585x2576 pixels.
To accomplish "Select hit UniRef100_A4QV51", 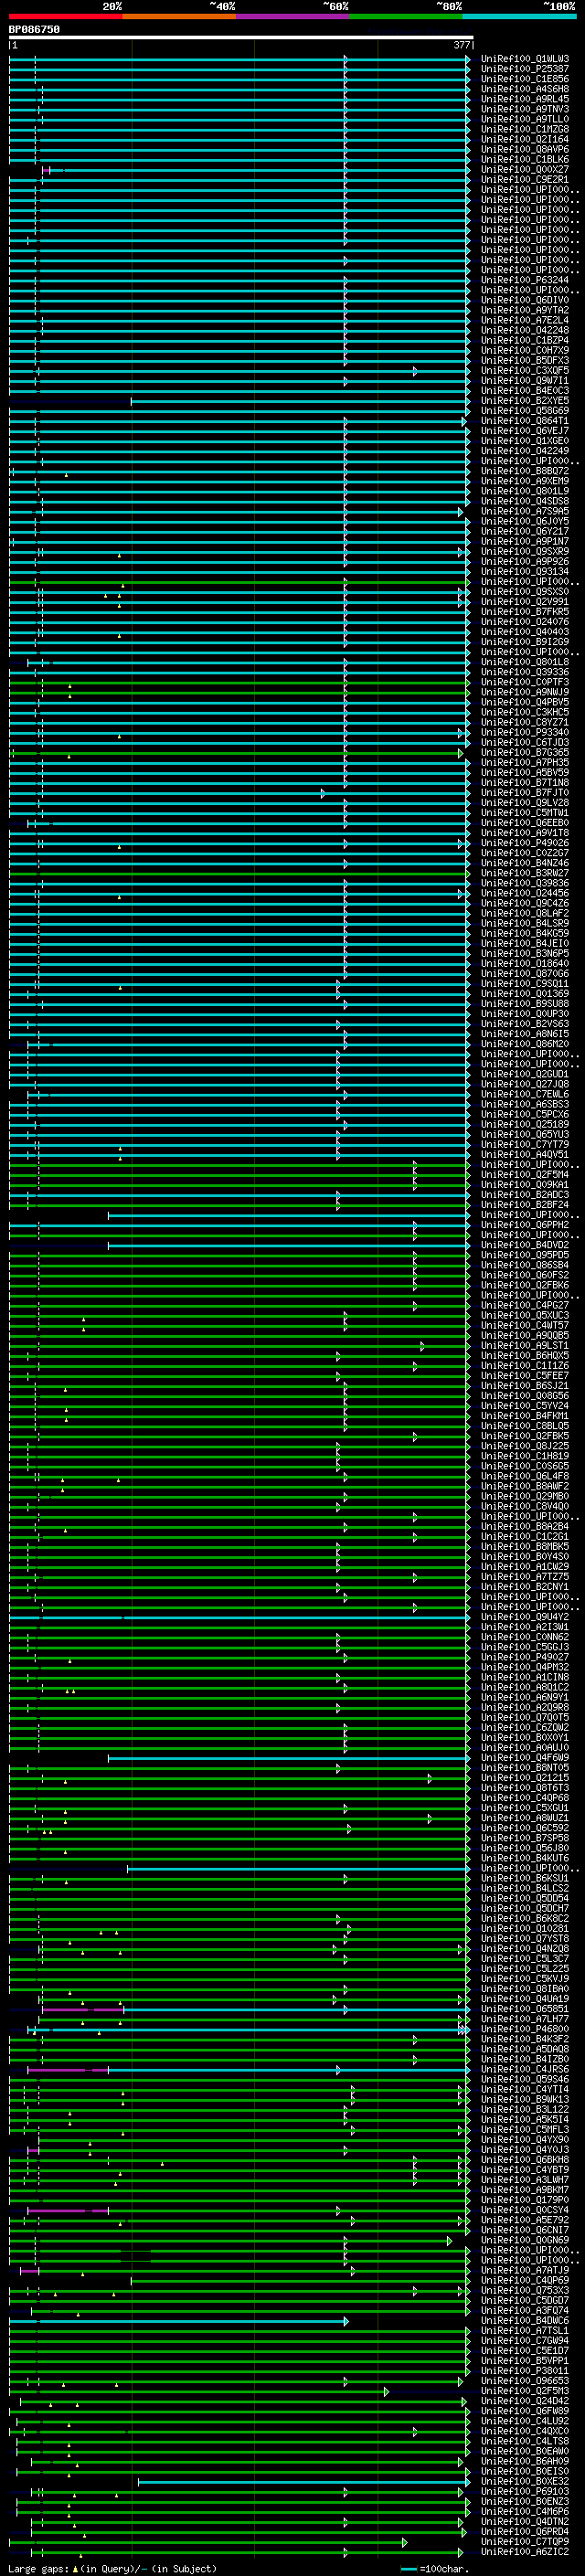I will pos(524,1154).
